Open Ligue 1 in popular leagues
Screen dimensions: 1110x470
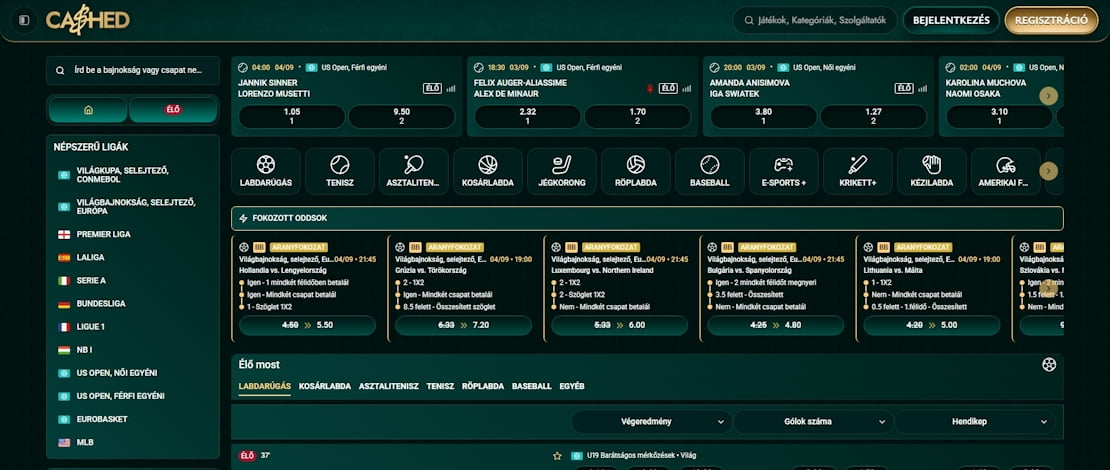[133, 327]
